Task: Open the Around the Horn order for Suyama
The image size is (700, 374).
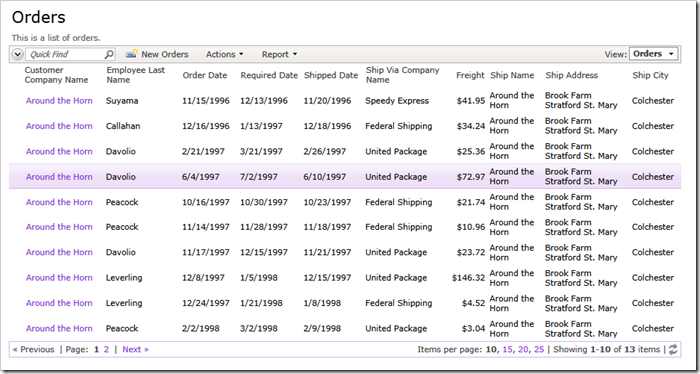Action: (59, 101)
